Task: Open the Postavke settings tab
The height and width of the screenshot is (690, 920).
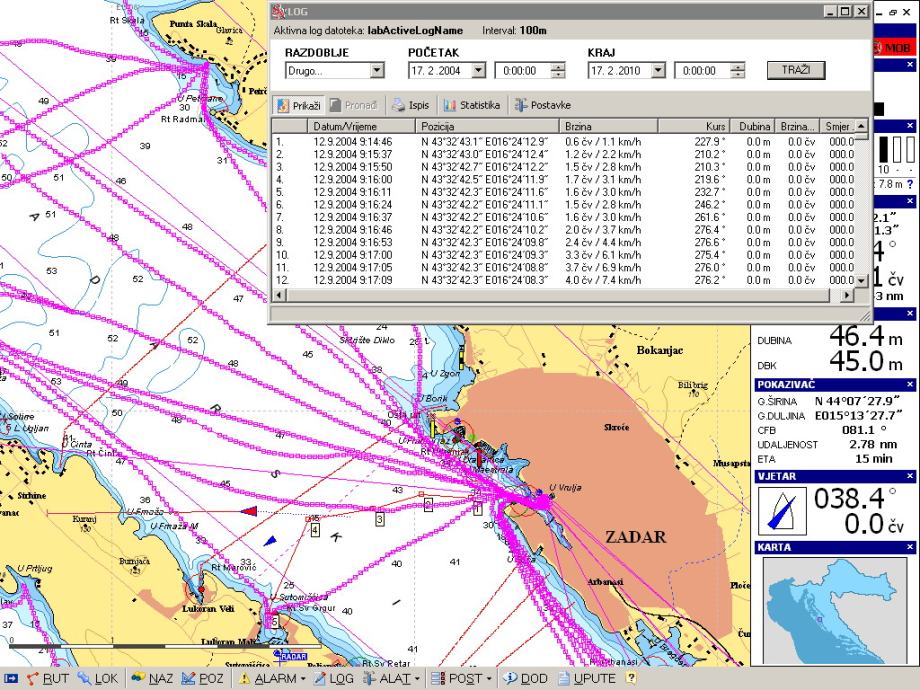Action: pos(542,106)
